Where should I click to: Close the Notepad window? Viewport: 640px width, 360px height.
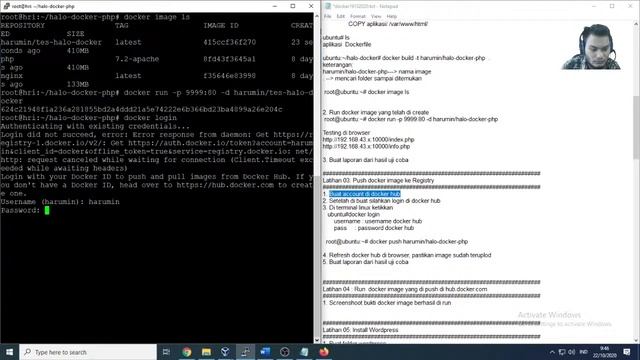[630, 6]
